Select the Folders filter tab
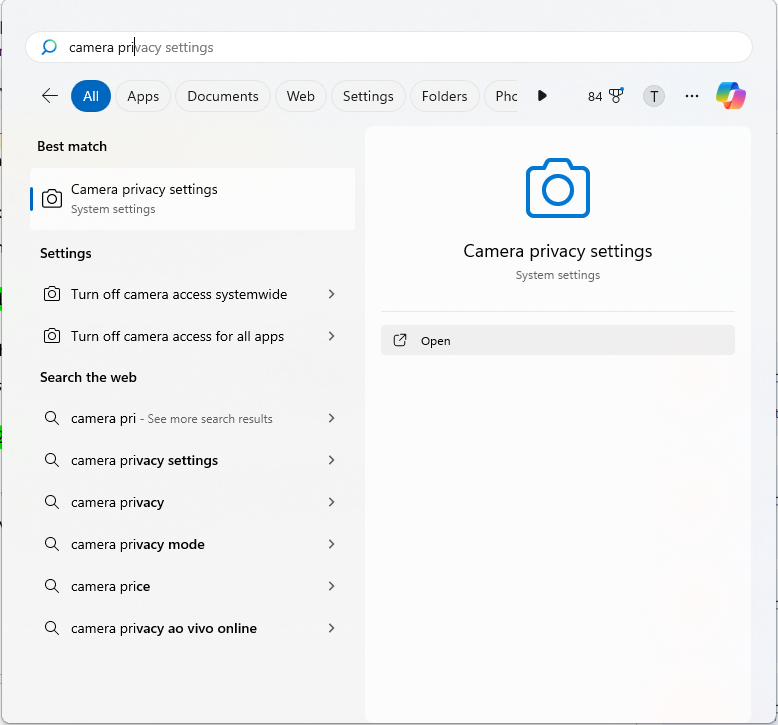This screenshot has width=778, height=725. pos(444,96)
